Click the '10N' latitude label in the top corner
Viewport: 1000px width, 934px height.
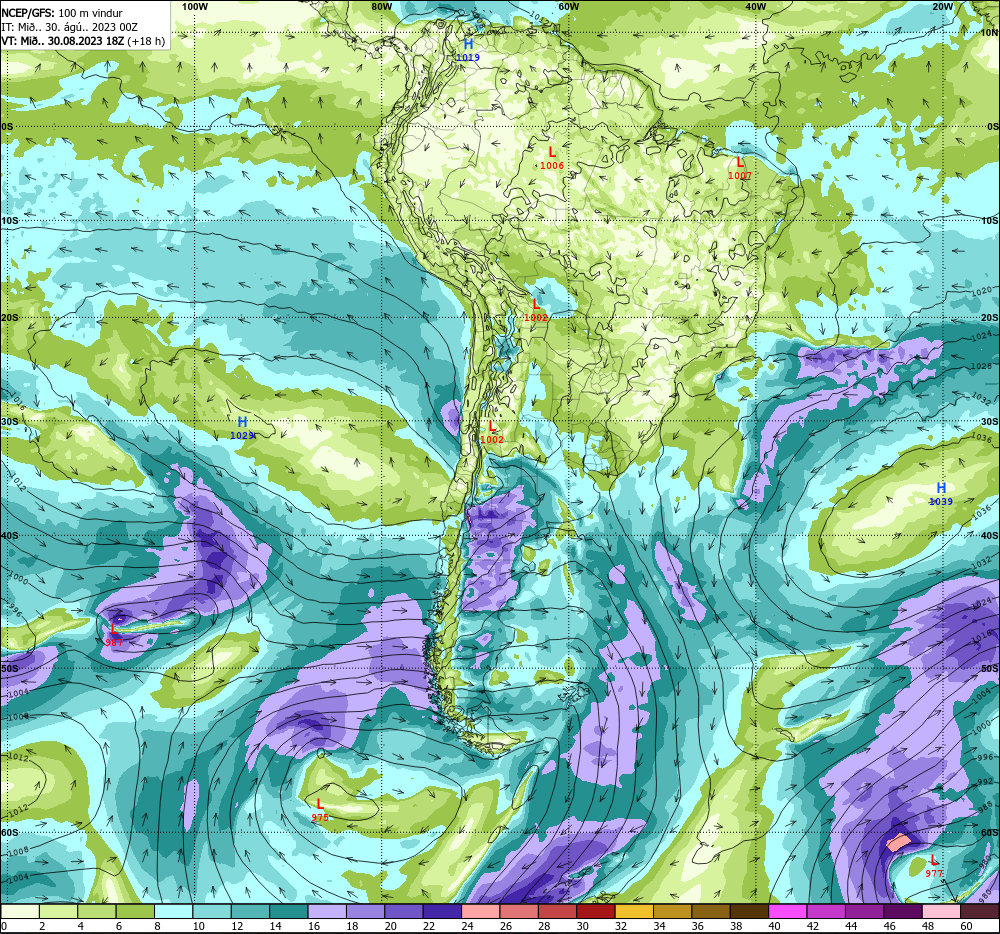pyautogui.click(x=989, y=32)
